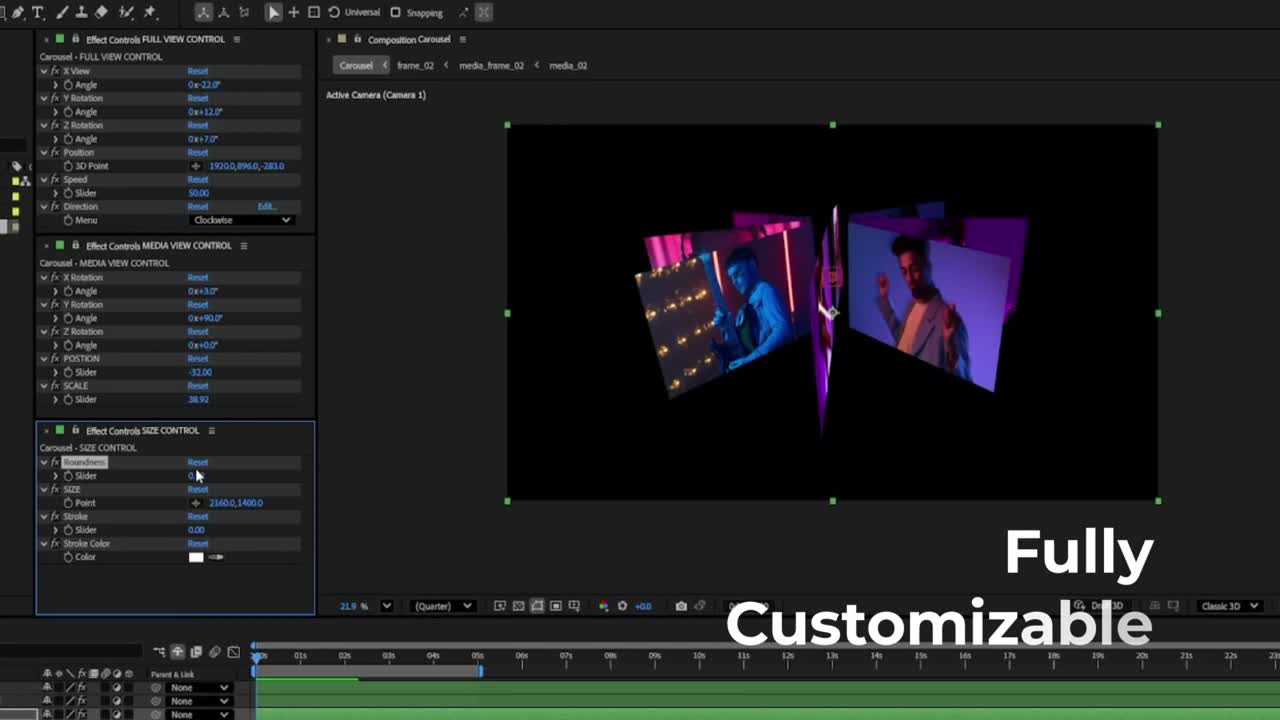
Task: Reset the X View effect
Action: (x=198, y=71)
